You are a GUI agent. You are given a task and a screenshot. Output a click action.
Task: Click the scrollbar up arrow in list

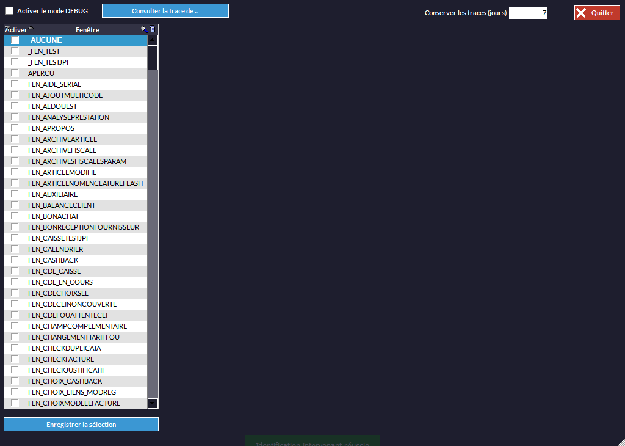tap(152, 40)
